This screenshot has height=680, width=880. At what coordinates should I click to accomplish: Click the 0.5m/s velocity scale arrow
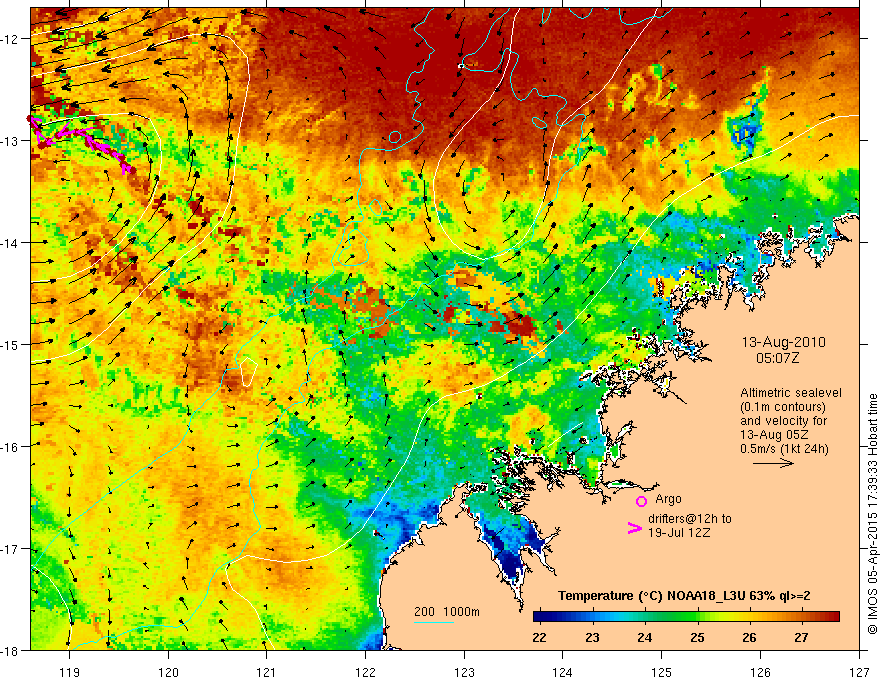[773, 463]
